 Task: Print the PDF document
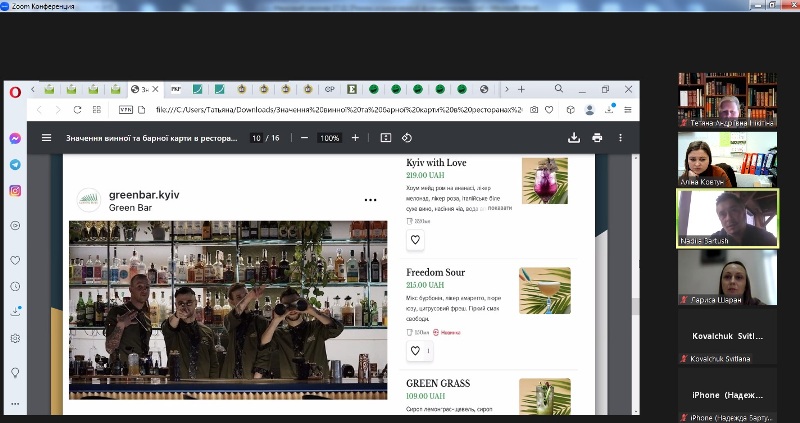click(x=597, y=138)
